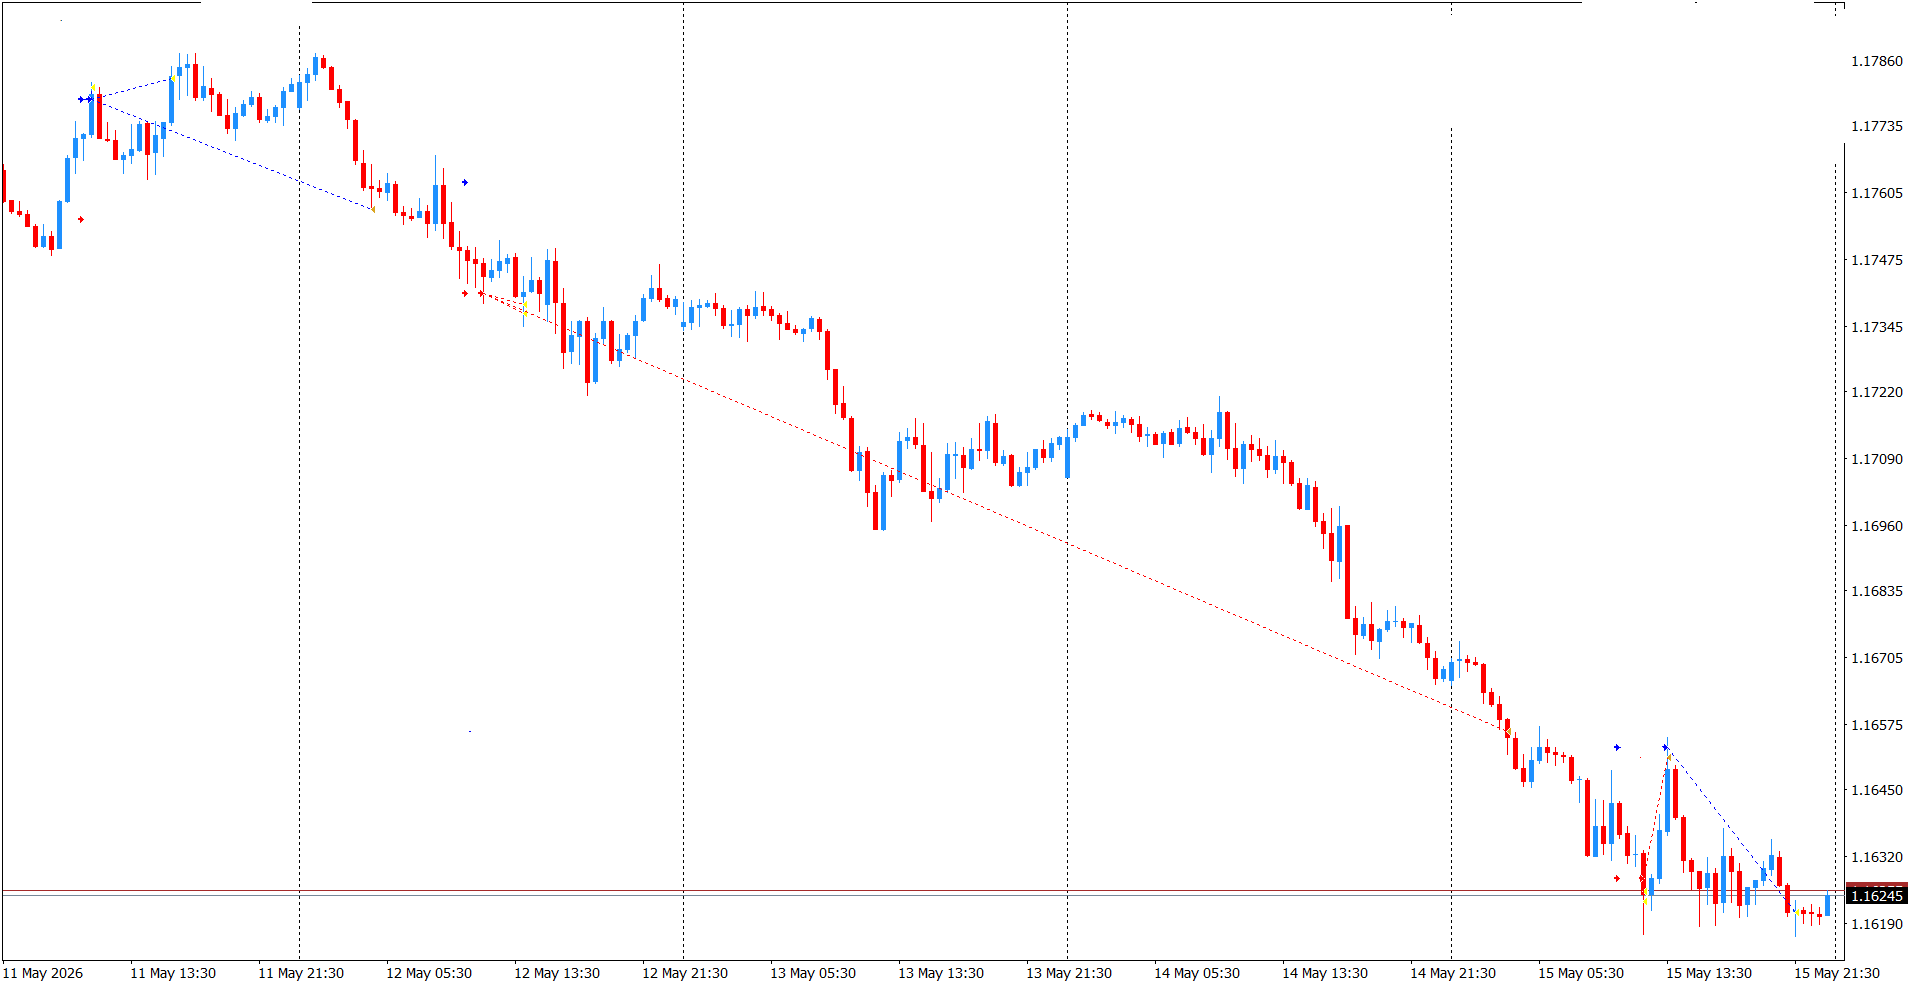Select the red arrow marker below the 11 May rally
Image resolution: width=1916 pixels, height=987 pixels.
point(81,220)
